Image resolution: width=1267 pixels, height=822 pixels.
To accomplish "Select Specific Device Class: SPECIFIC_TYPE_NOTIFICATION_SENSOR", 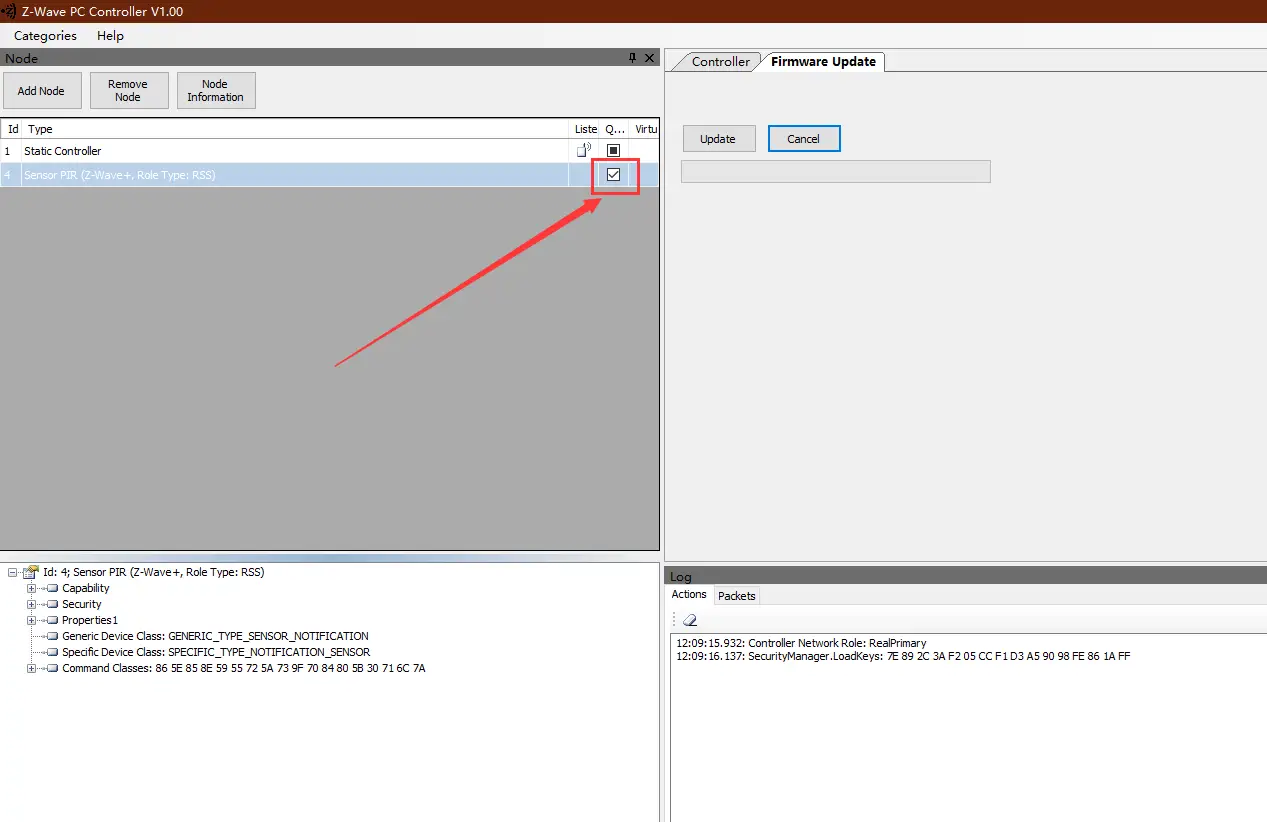I will point(216,652).
